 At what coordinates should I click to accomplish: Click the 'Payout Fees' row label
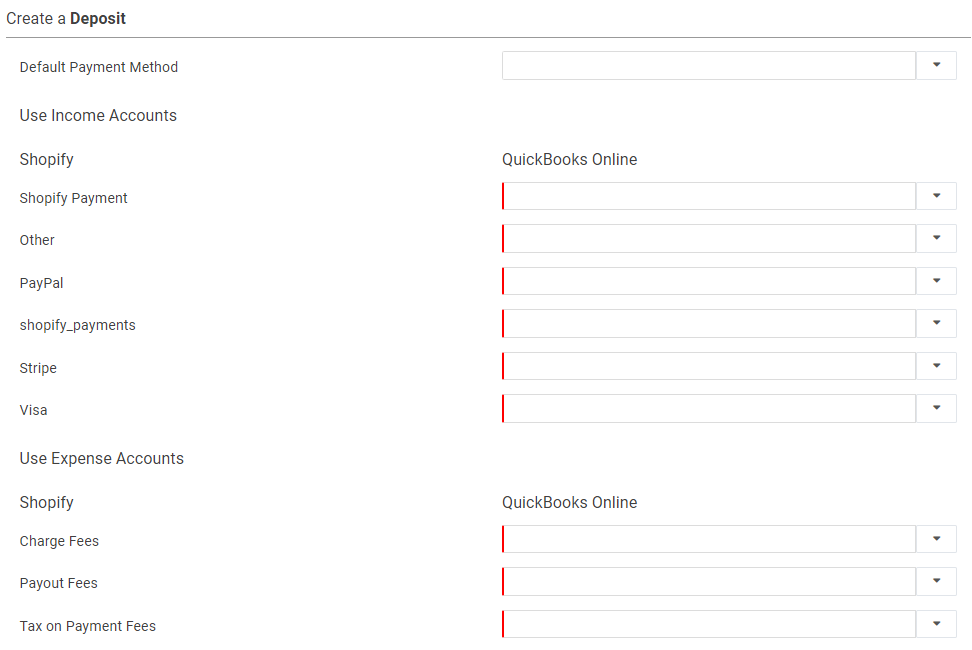pyautogui.click(x=58, y=583)
